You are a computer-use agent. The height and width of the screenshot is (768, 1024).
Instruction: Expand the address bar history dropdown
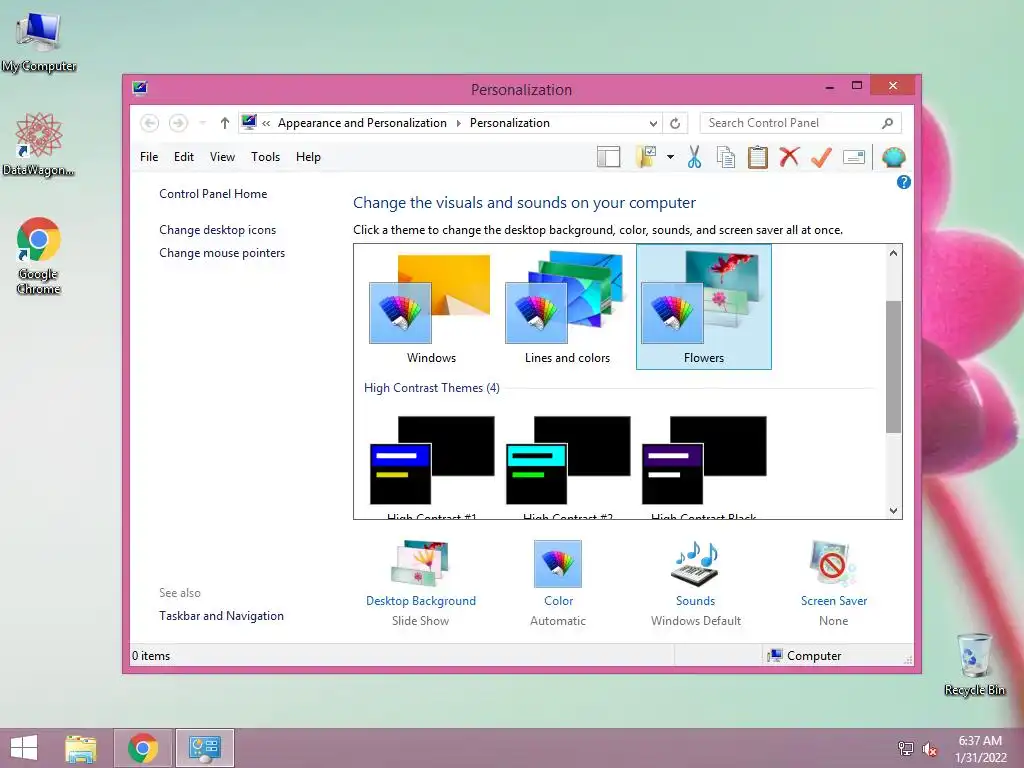(x=653, y=123)
